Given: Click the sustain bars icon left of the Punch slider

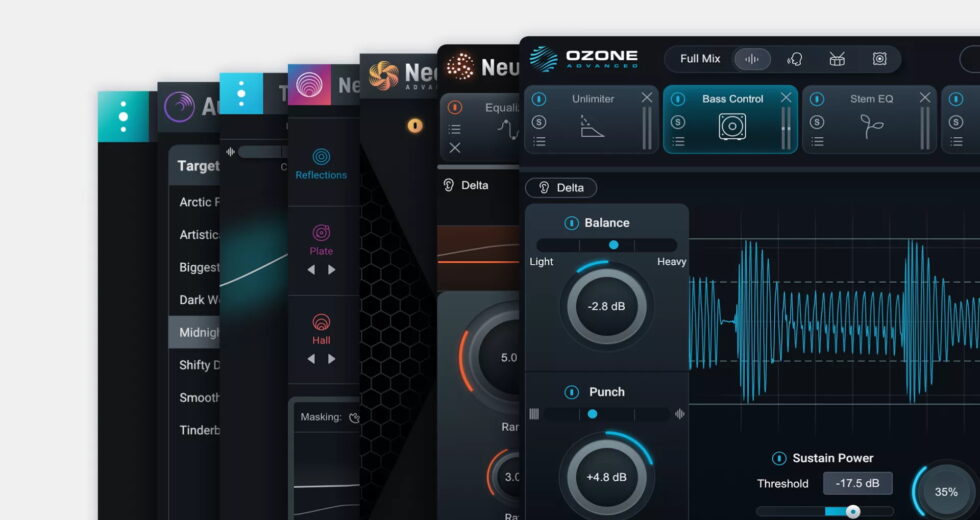Looking at the screenshot, I should click(534, 414).
